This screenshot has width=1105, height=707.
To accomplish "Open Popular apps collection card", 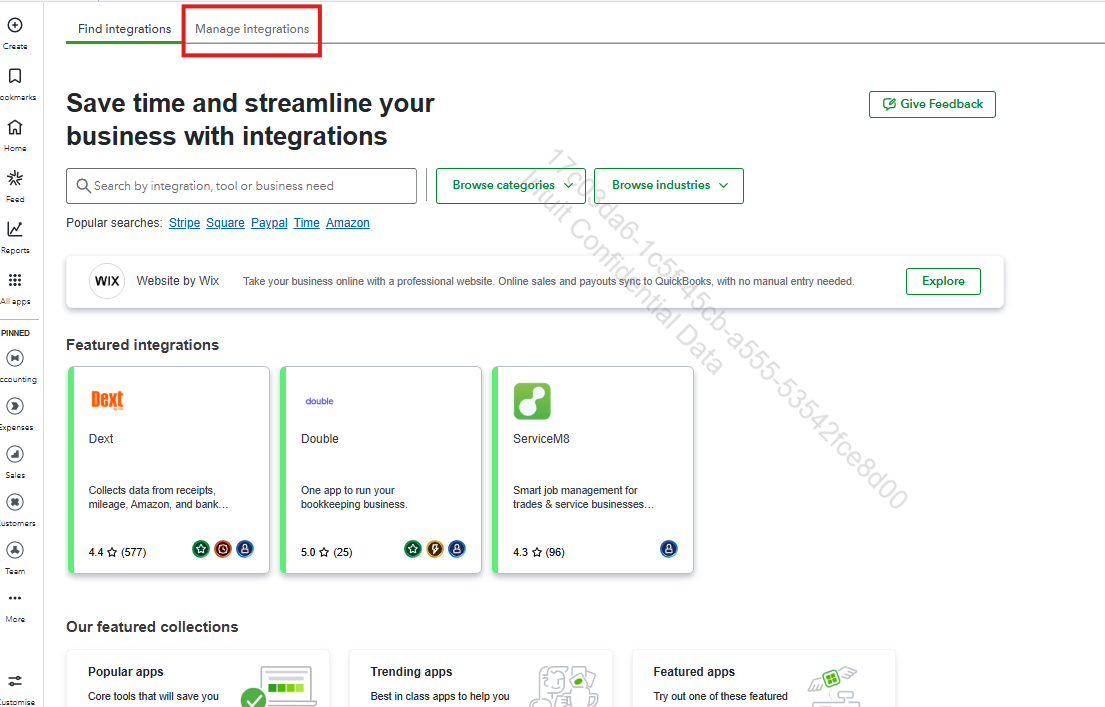I will point(197,679).
